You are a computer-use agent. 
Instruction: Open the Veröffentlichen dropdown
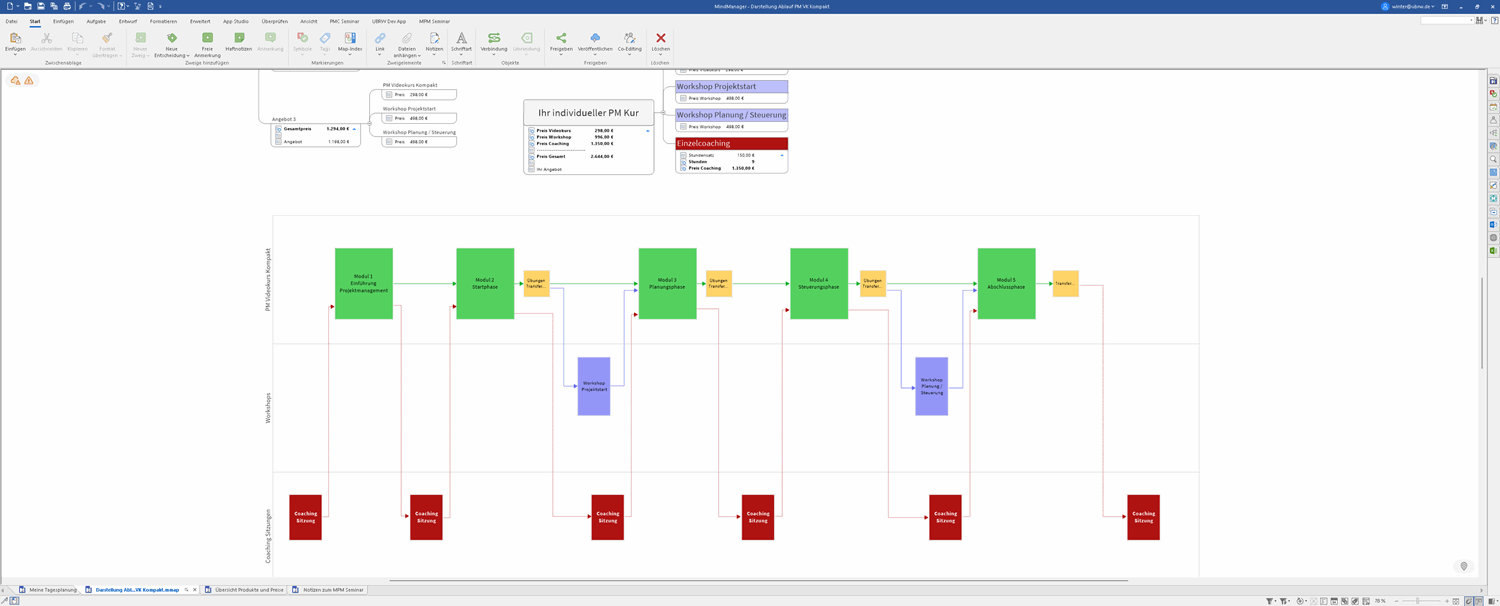coord(595,55)
